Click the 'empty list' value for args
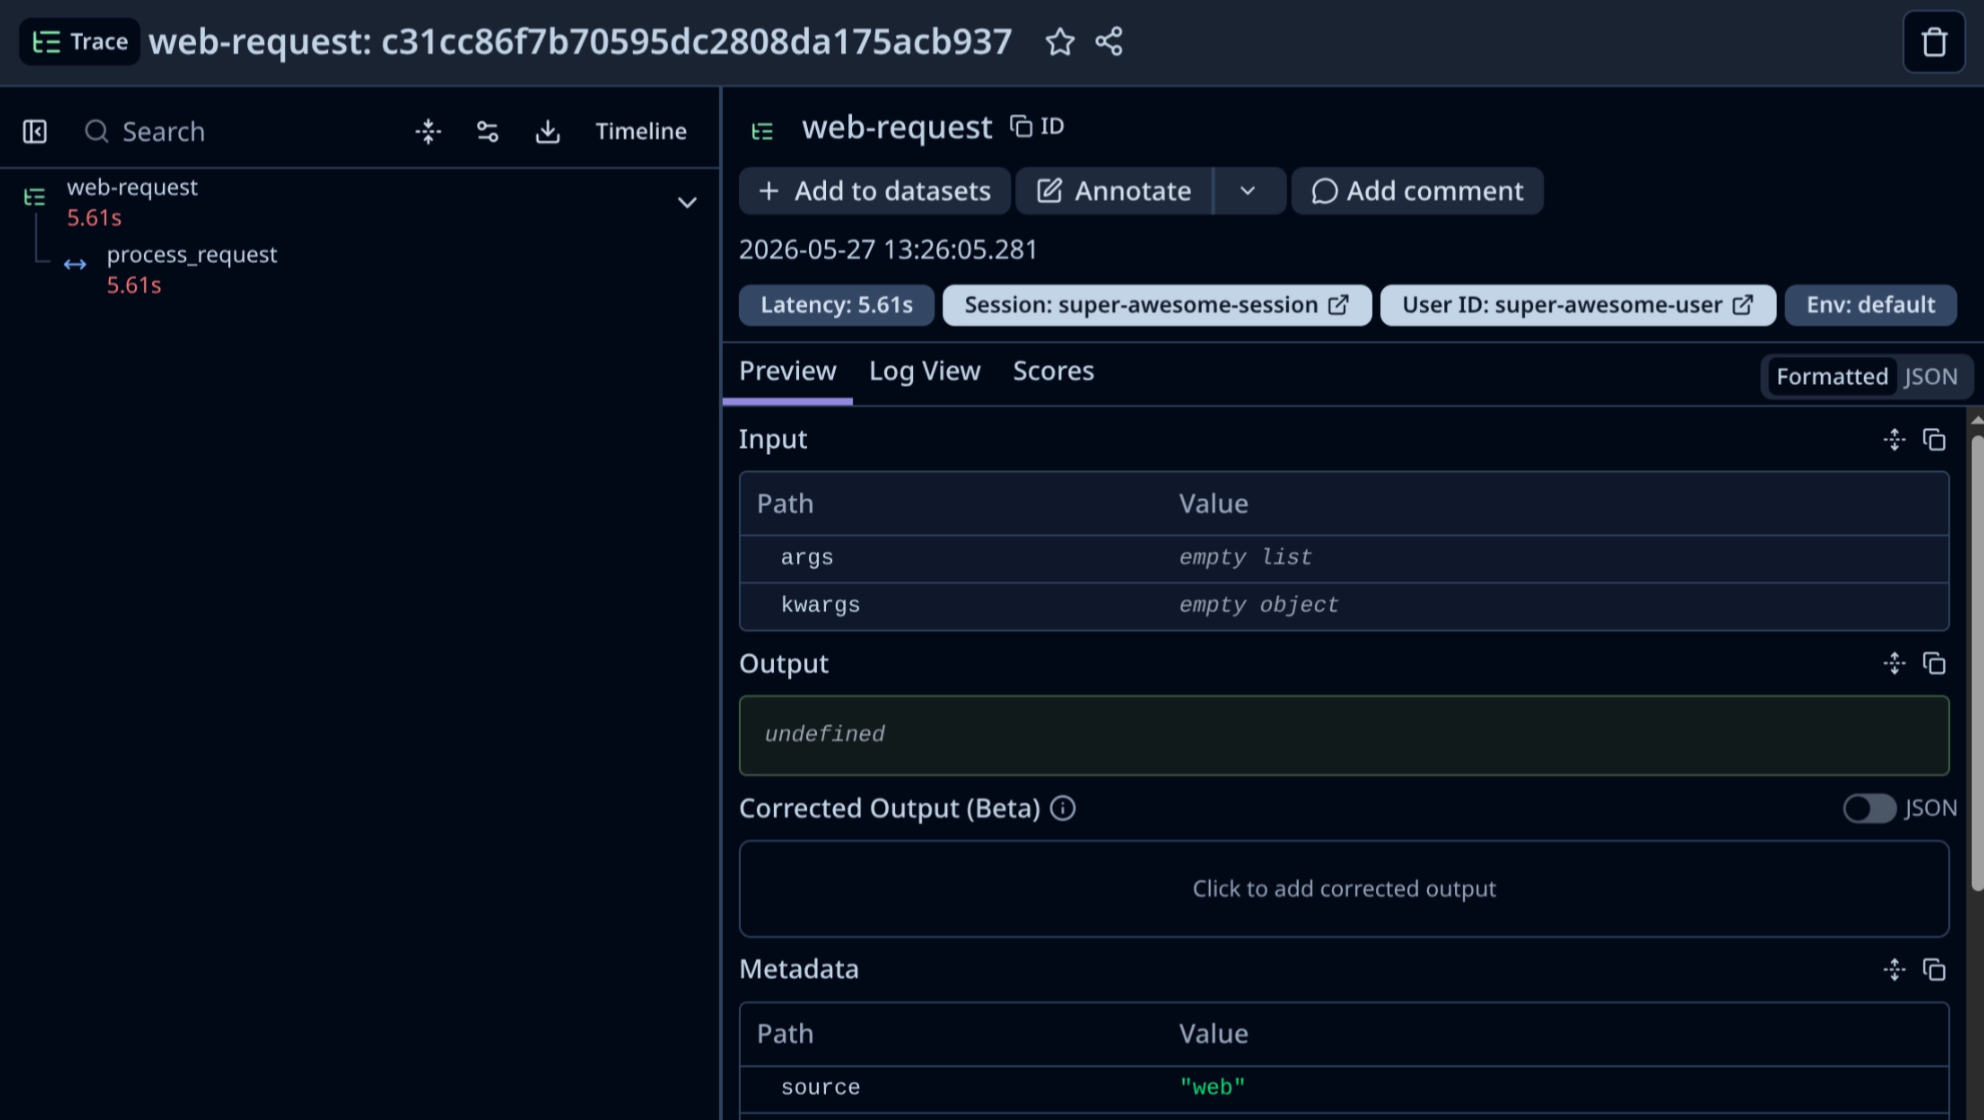 (x=1245, y=557)
